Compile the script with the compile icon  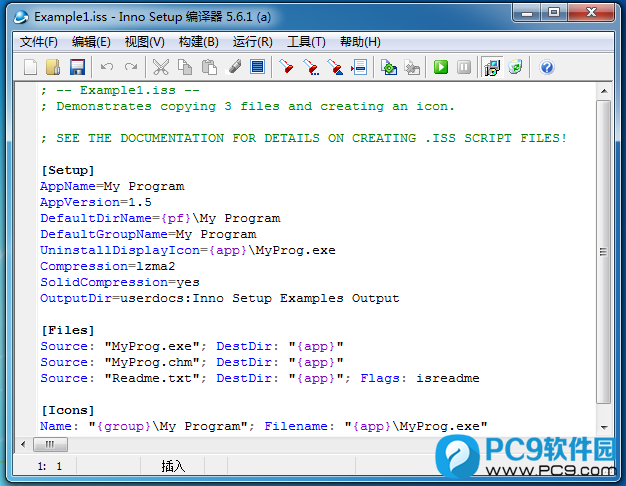(388, 67)
